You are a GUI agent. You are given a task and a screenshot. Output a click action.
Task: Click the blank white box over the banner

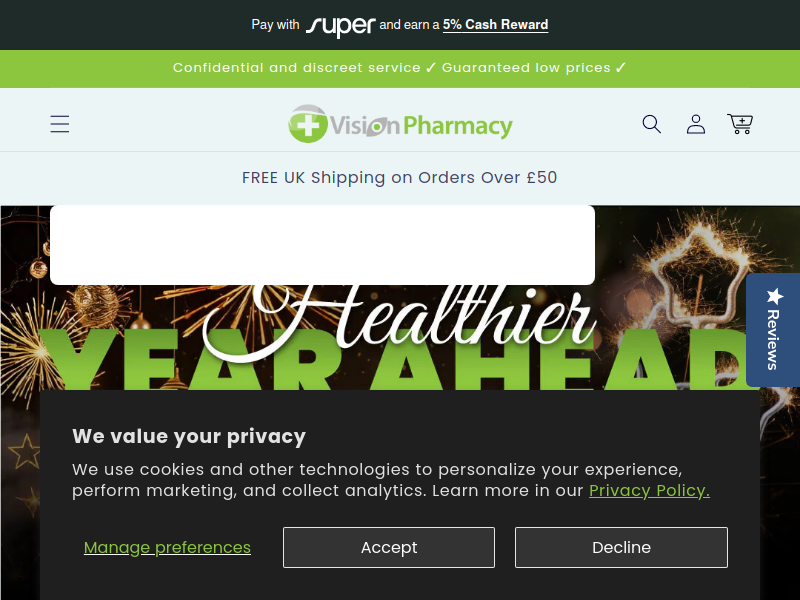click(x=322, y=245)
